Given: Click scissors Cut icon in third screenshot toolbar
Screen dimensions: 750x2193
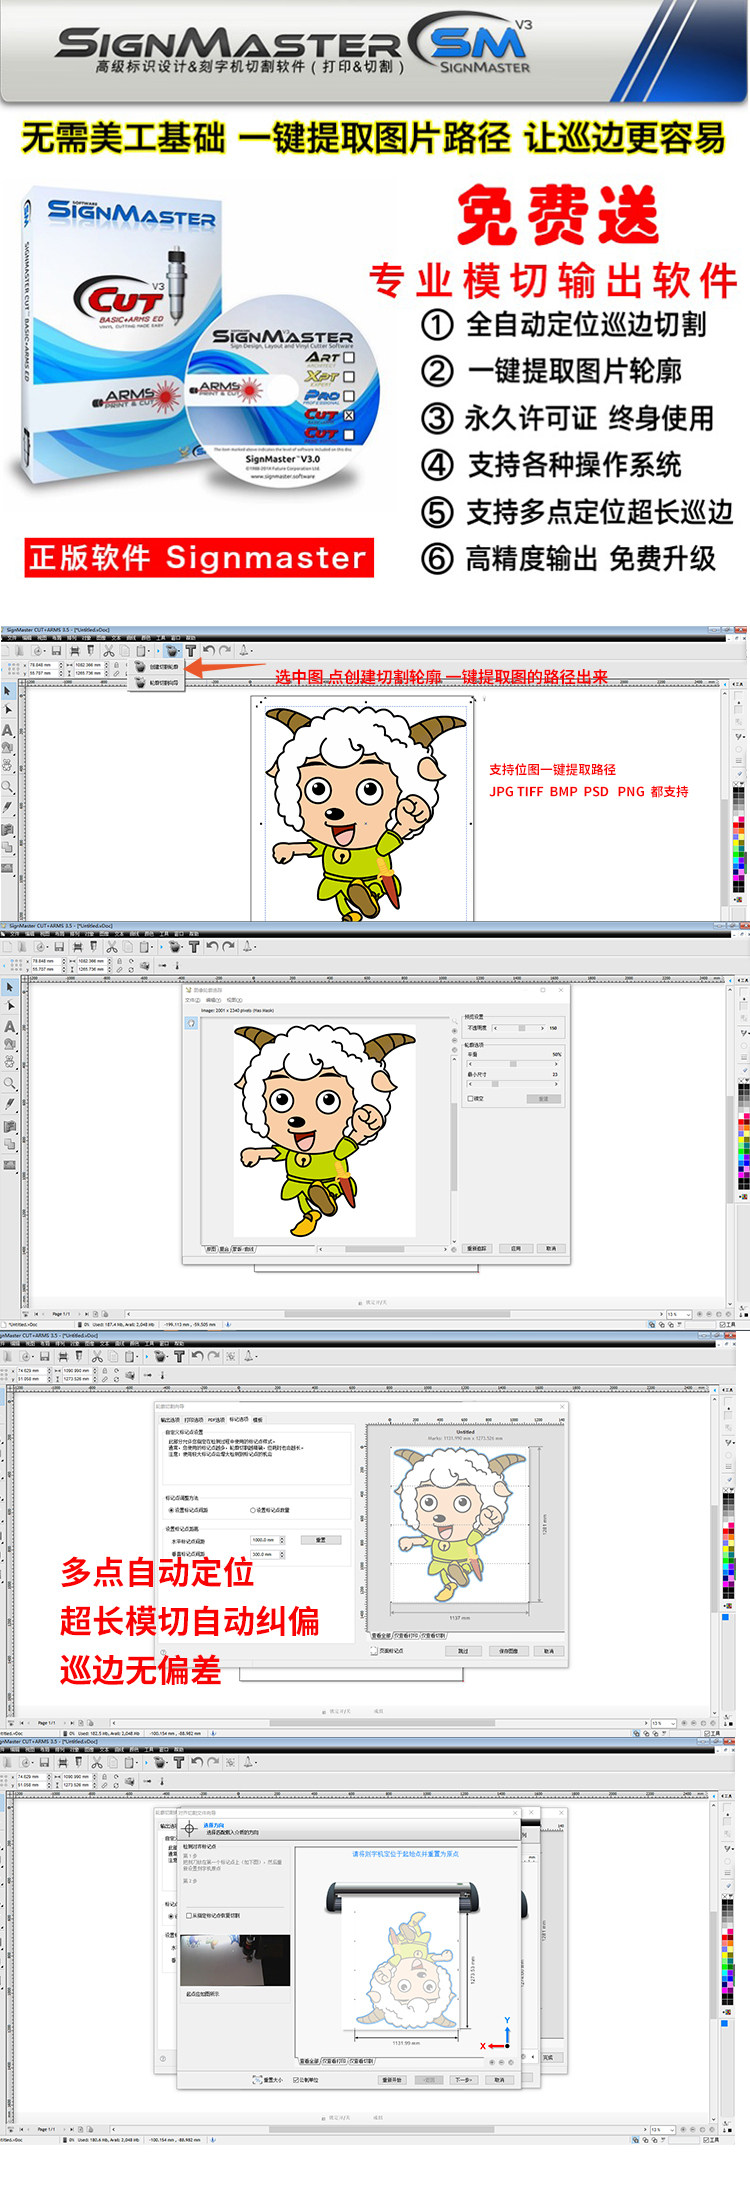Looking at the screenshot, I should coord(97,1356).
